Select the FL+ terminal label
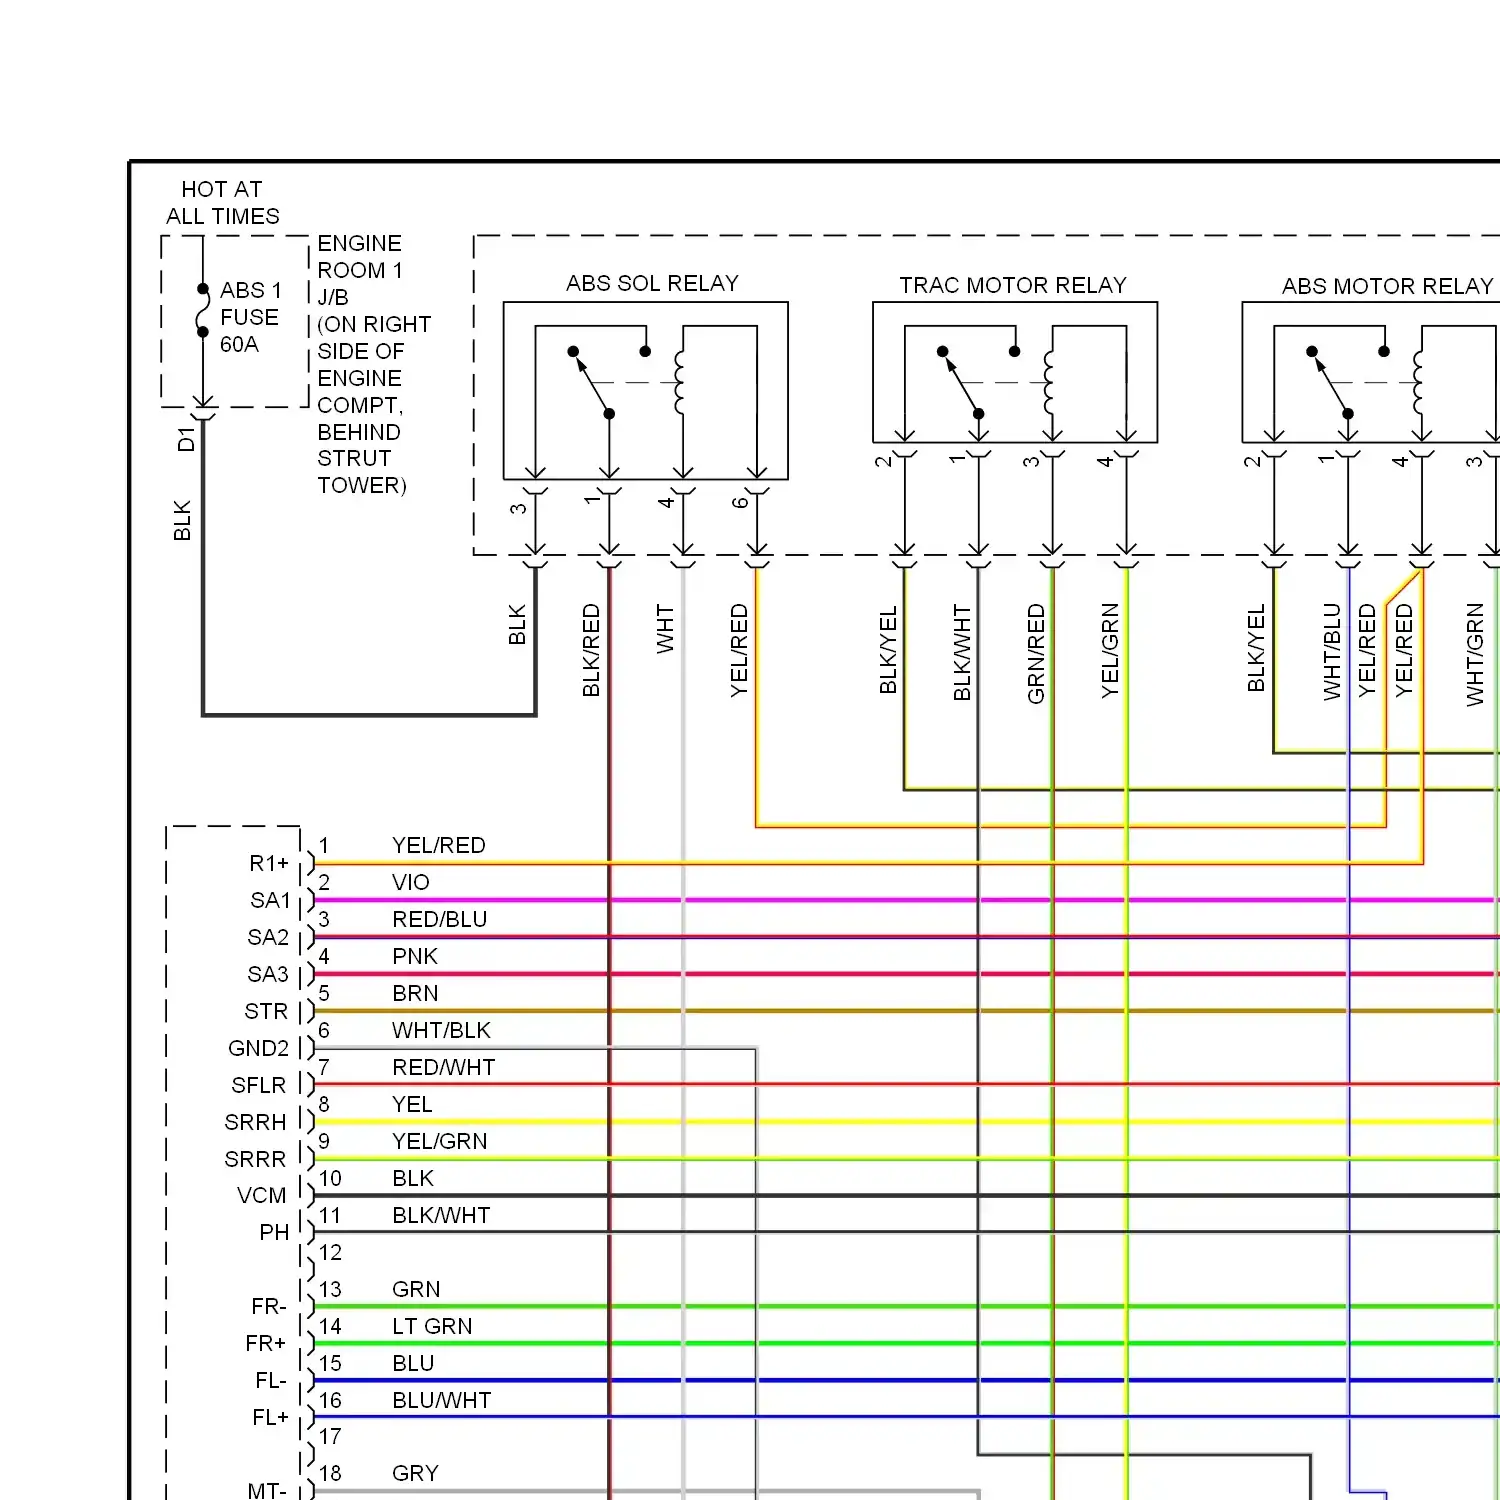 coord(270,1417)
